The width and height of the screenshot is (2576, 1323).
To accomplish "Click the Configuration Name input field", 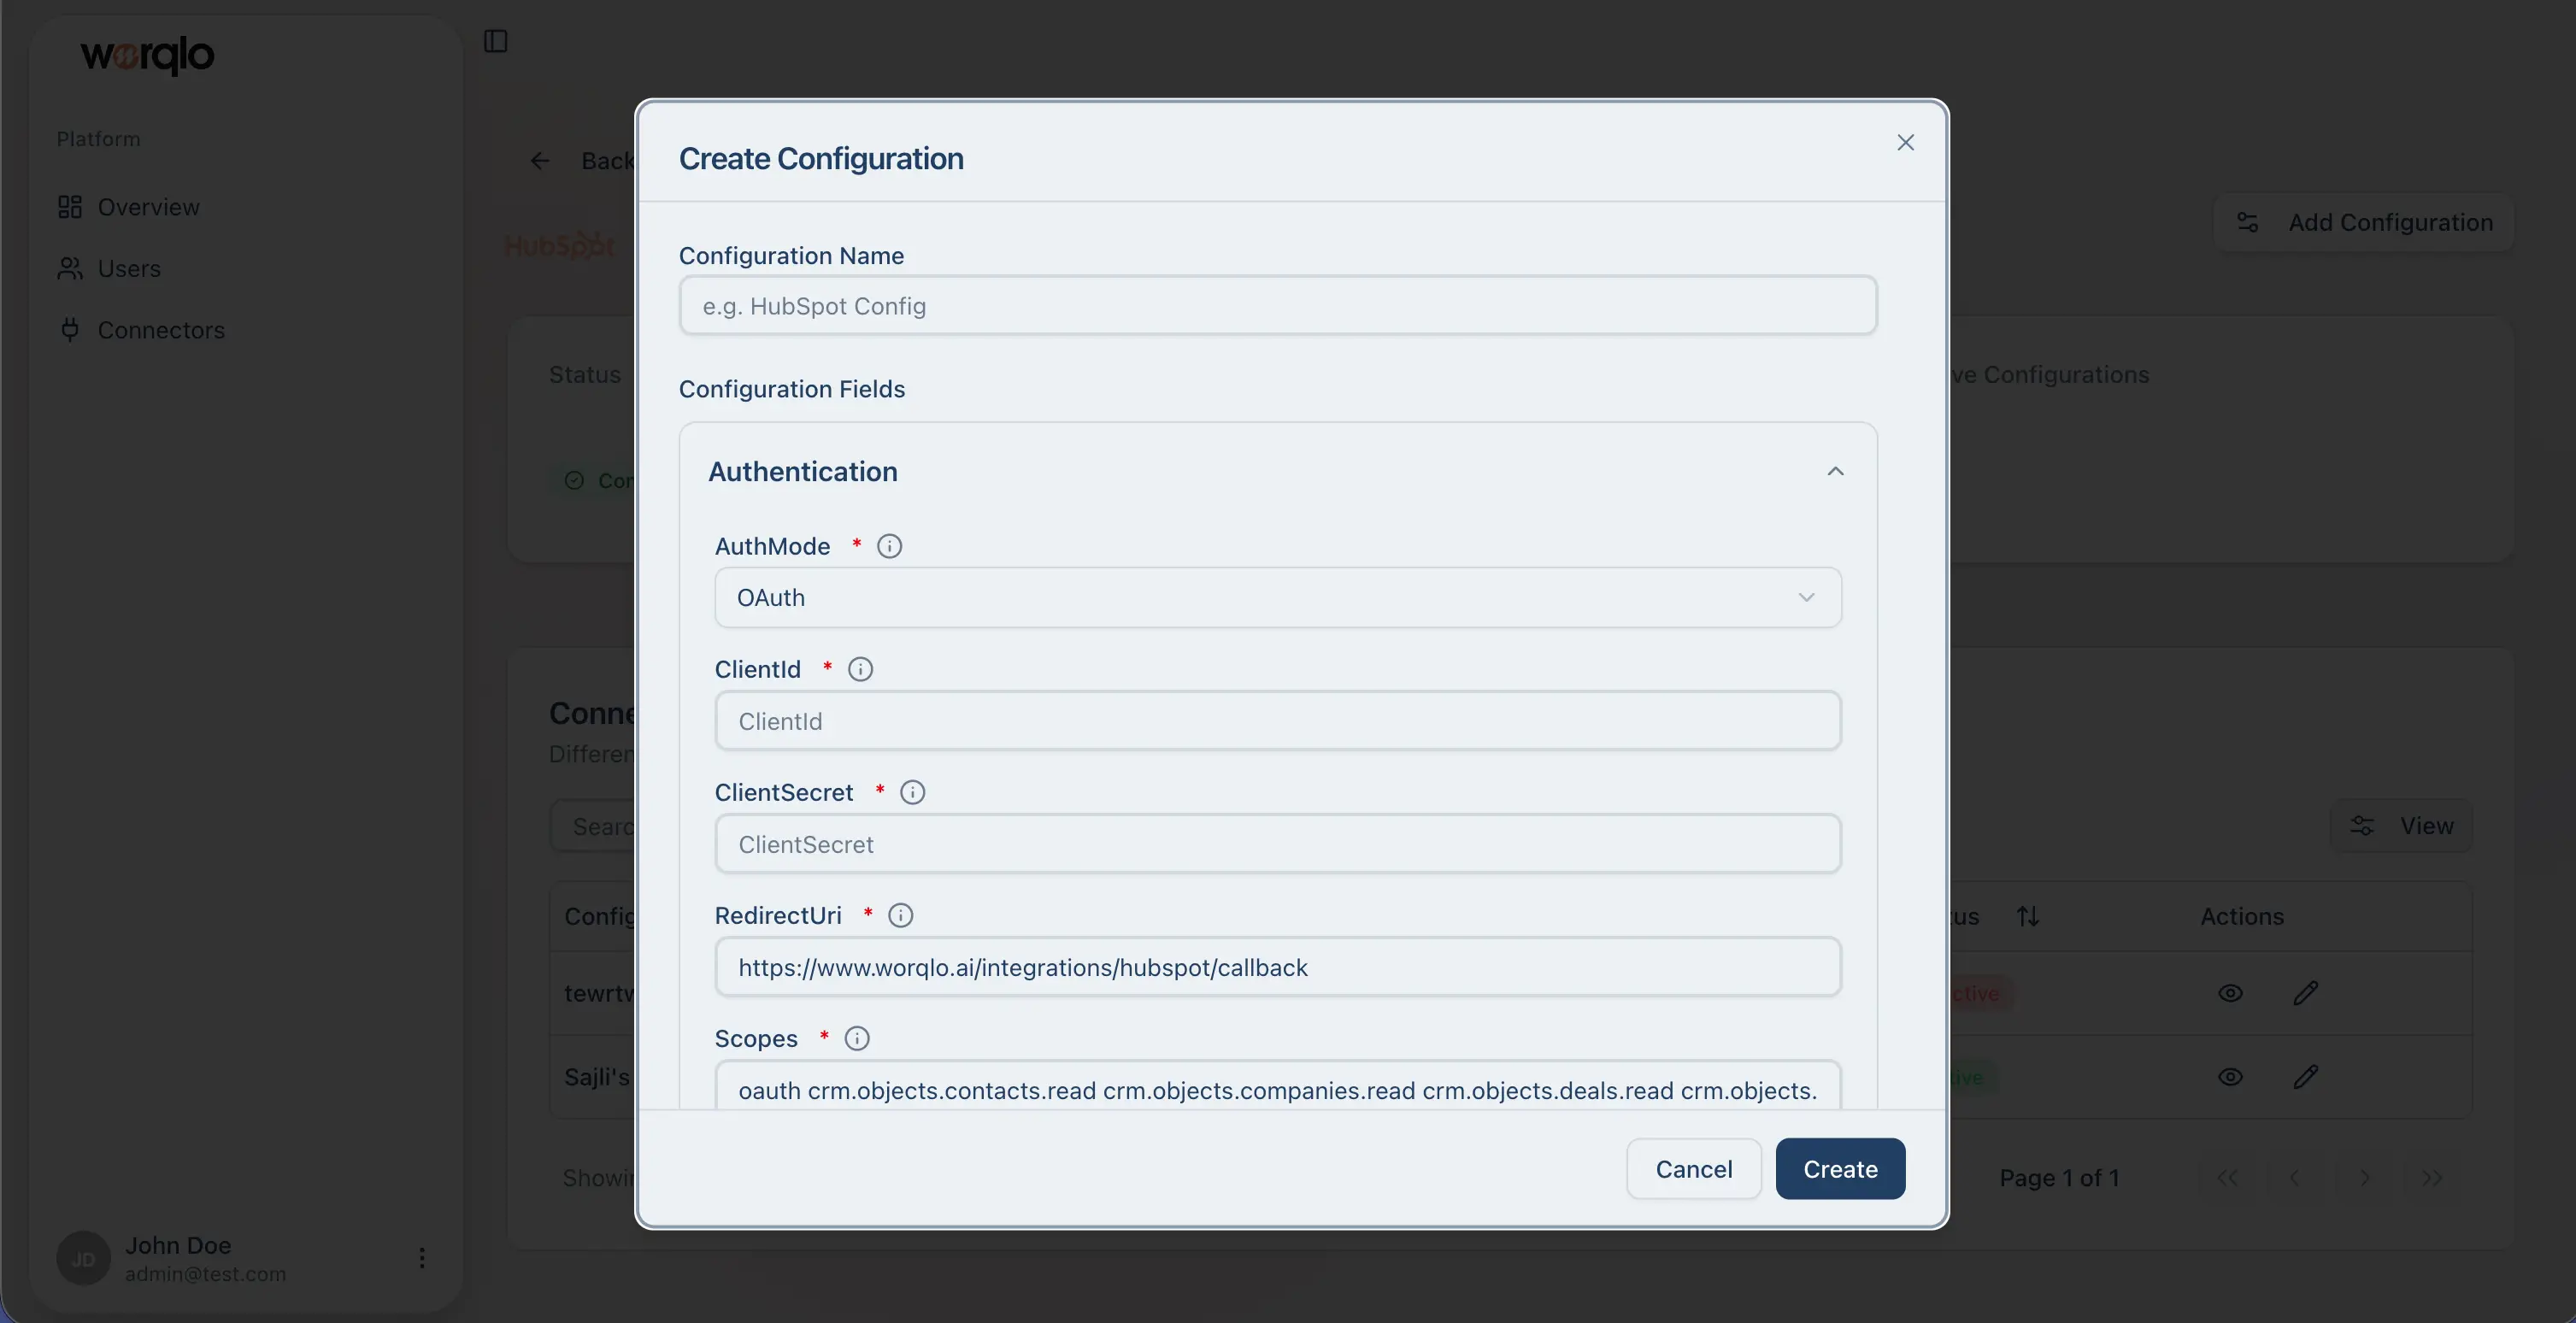I will tap(1277, 306).
